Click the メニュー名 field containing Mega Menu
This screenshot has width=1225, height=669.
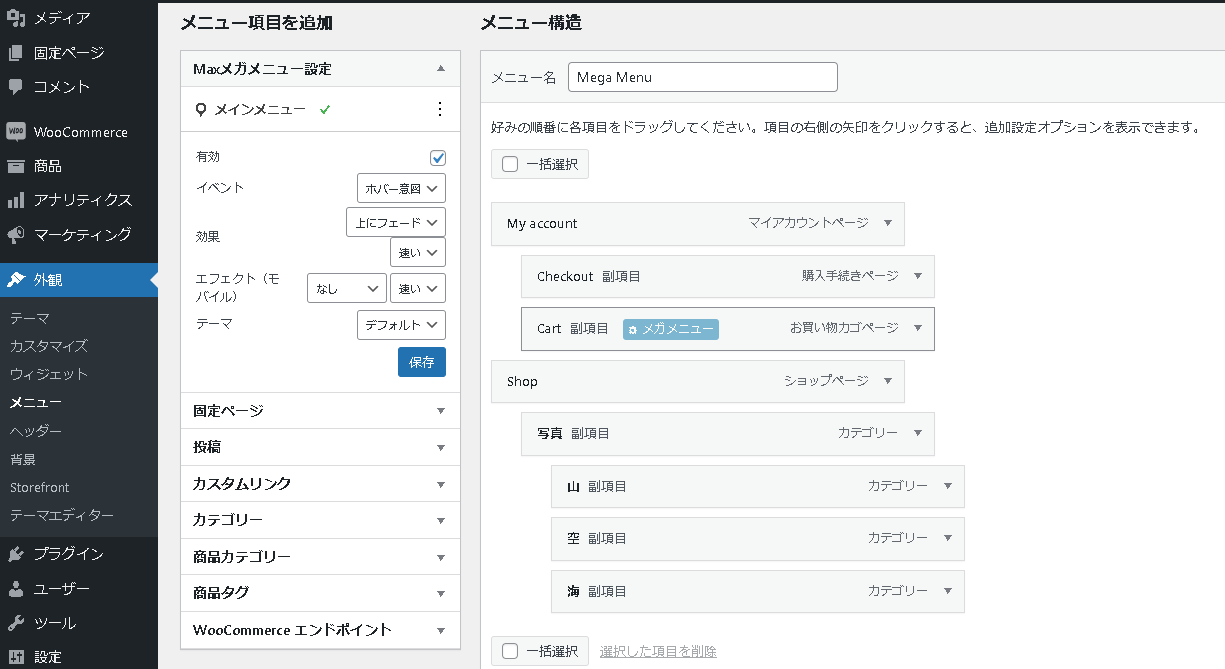(703, 77)
